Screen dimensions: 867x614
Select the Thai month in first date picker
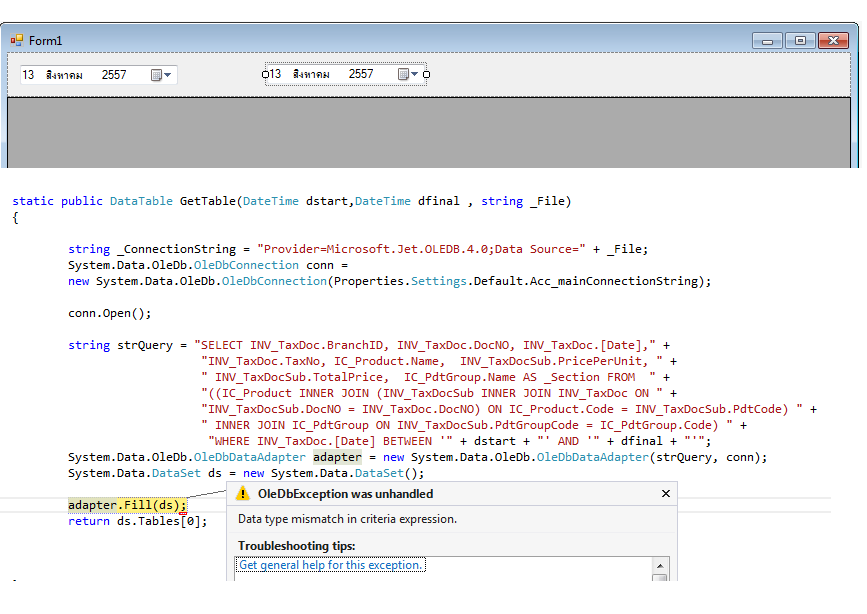tap(64, 75)
